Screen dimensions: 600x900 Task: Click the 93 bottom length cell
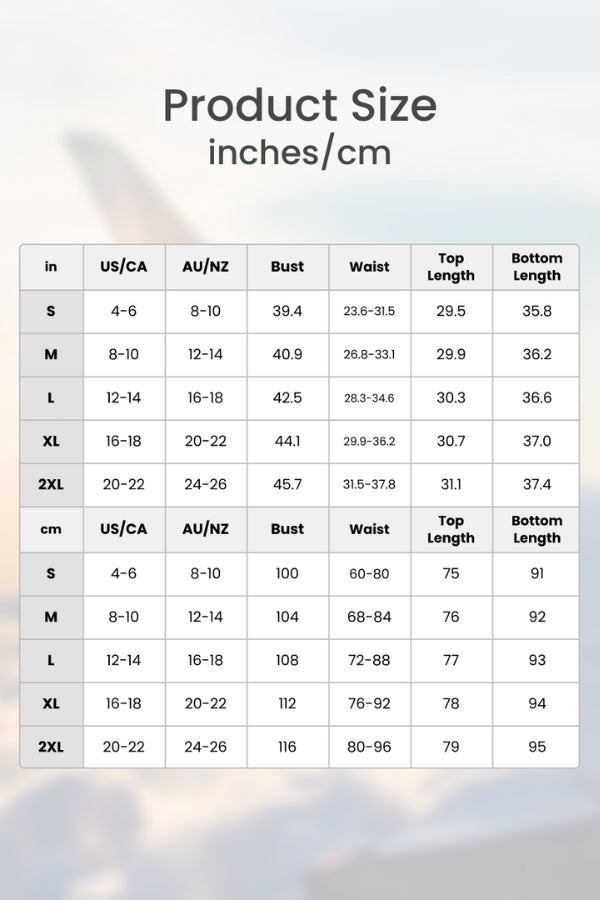coord(537,661)
